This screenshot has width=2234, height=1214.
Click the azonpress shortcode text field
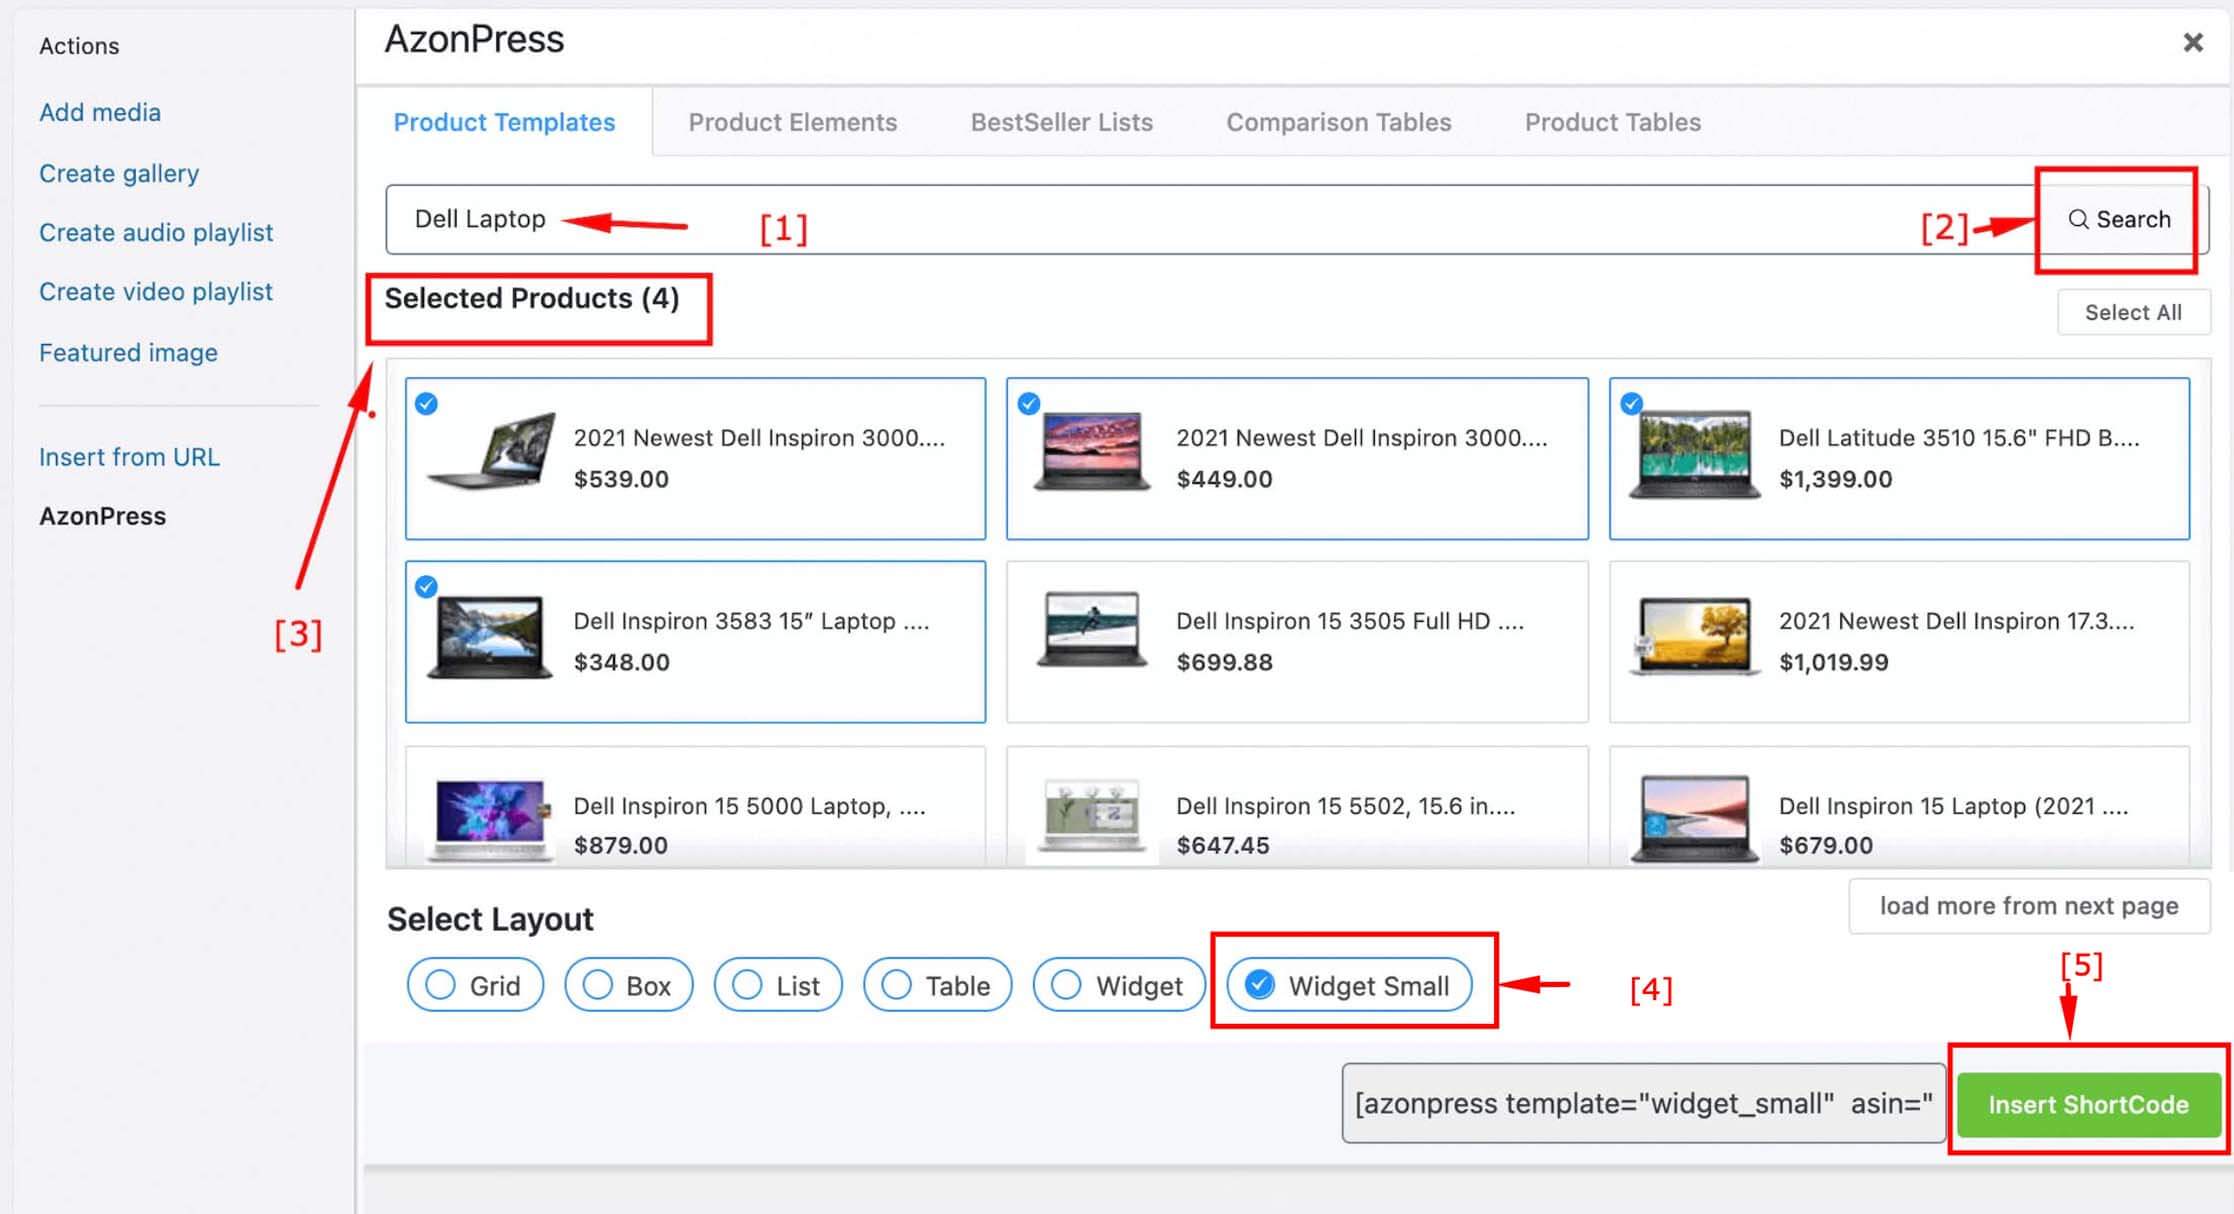pyautogui.click(x=1643, y=1103)
